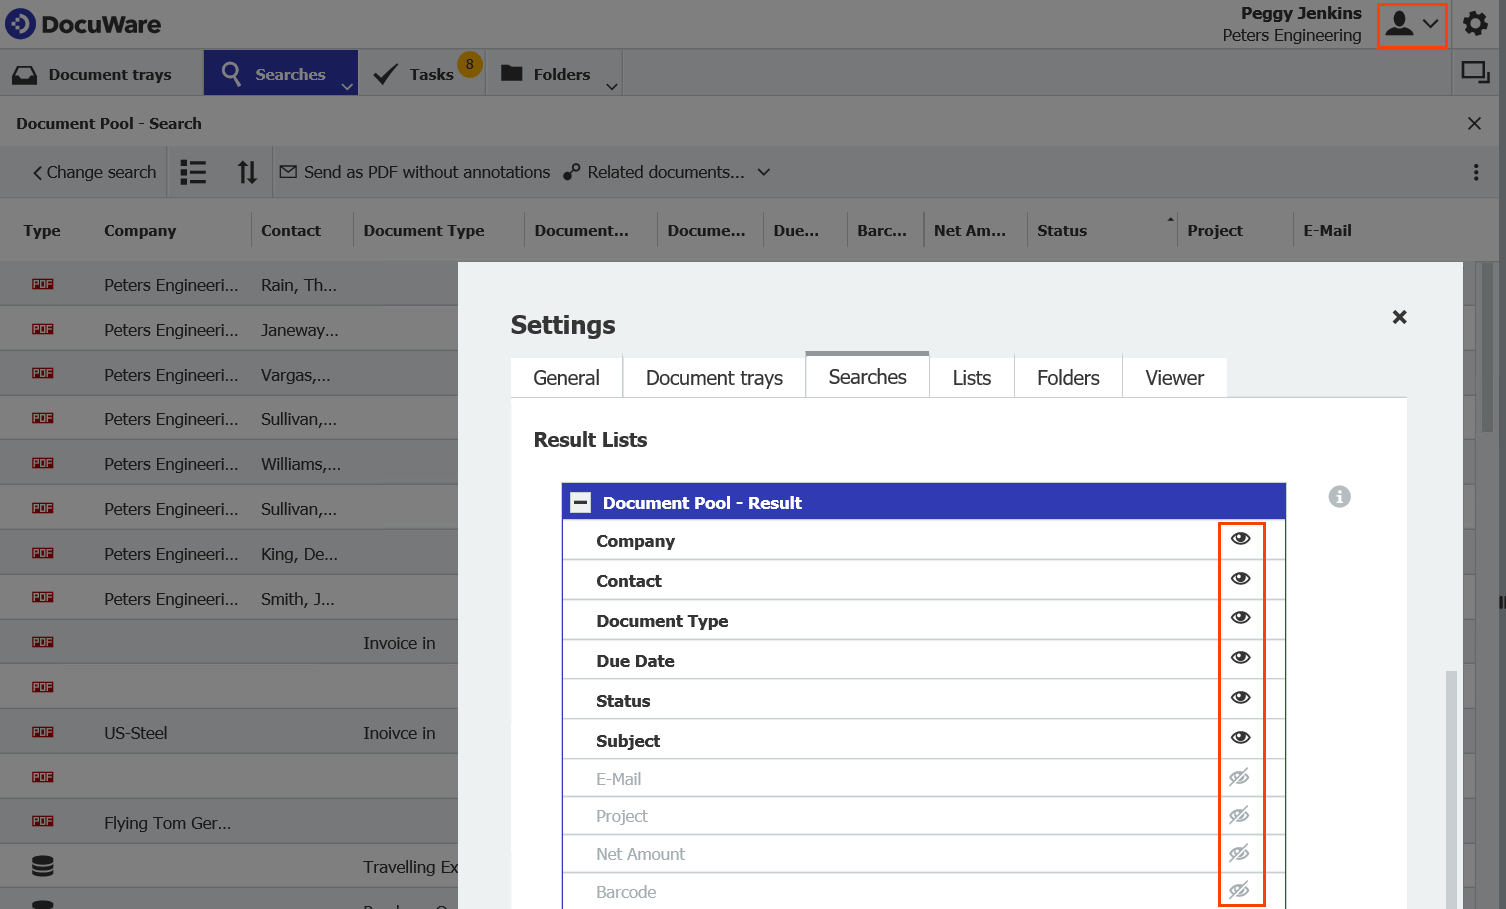This screenshot has width=1506, height=909.
Task: Click PDF icon in Rain contact row
Action: pyautogui.click(x=42, y=285)
